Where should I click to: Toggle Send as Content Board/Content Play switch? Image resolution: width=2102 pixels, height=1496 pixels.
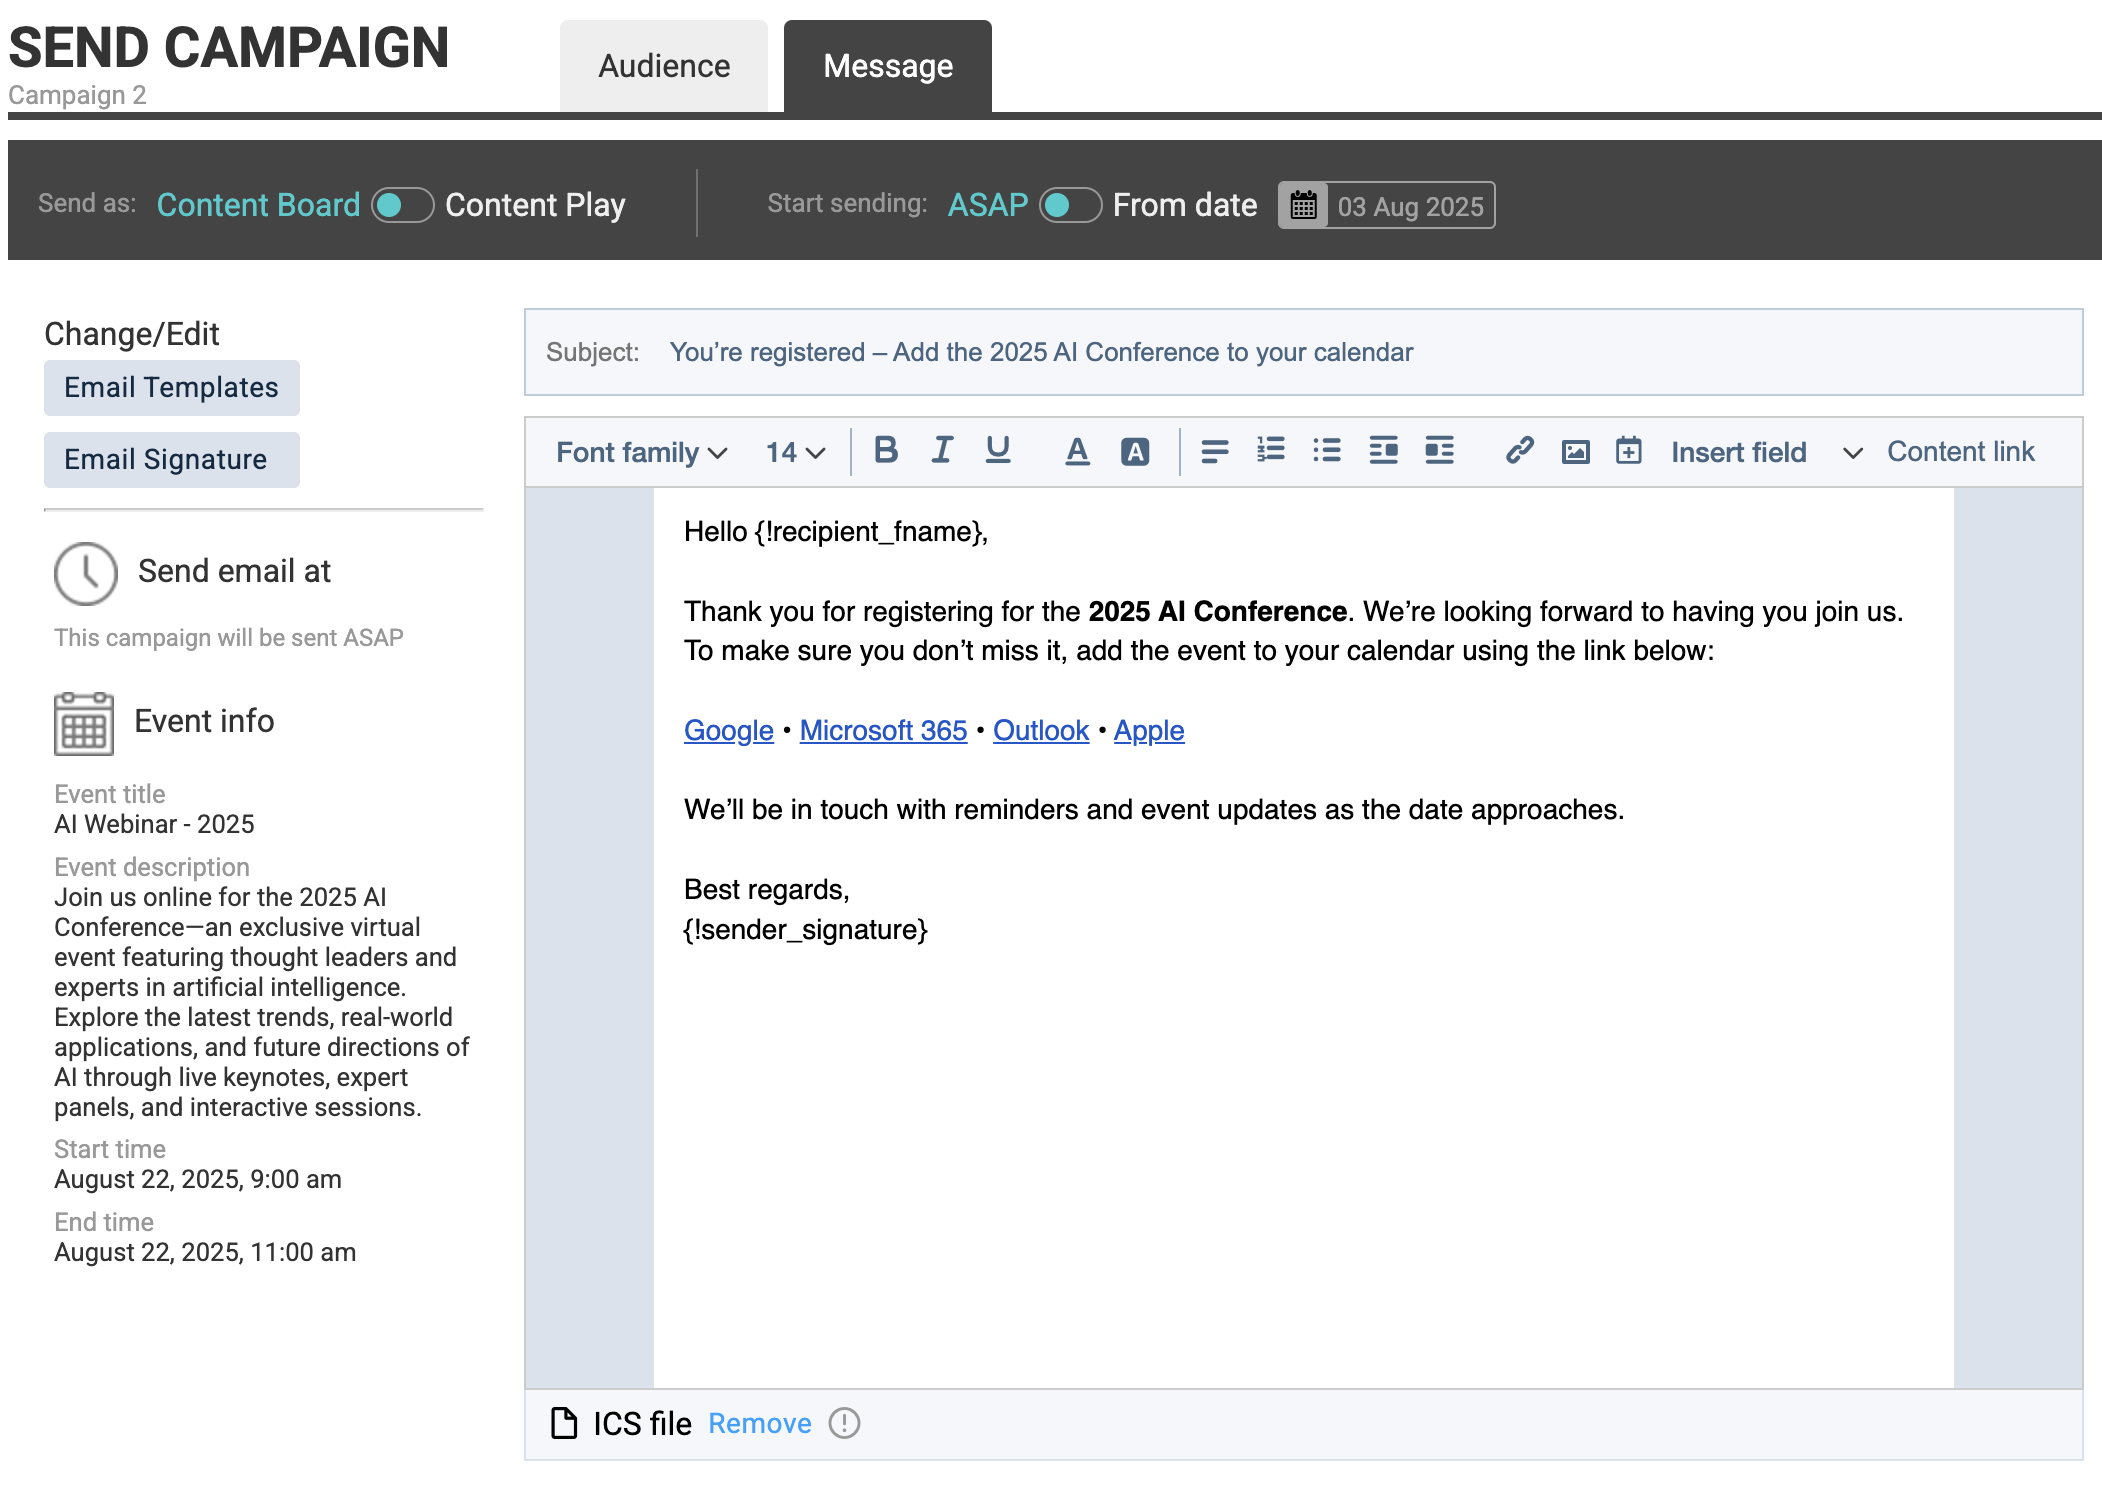[402, 205]
